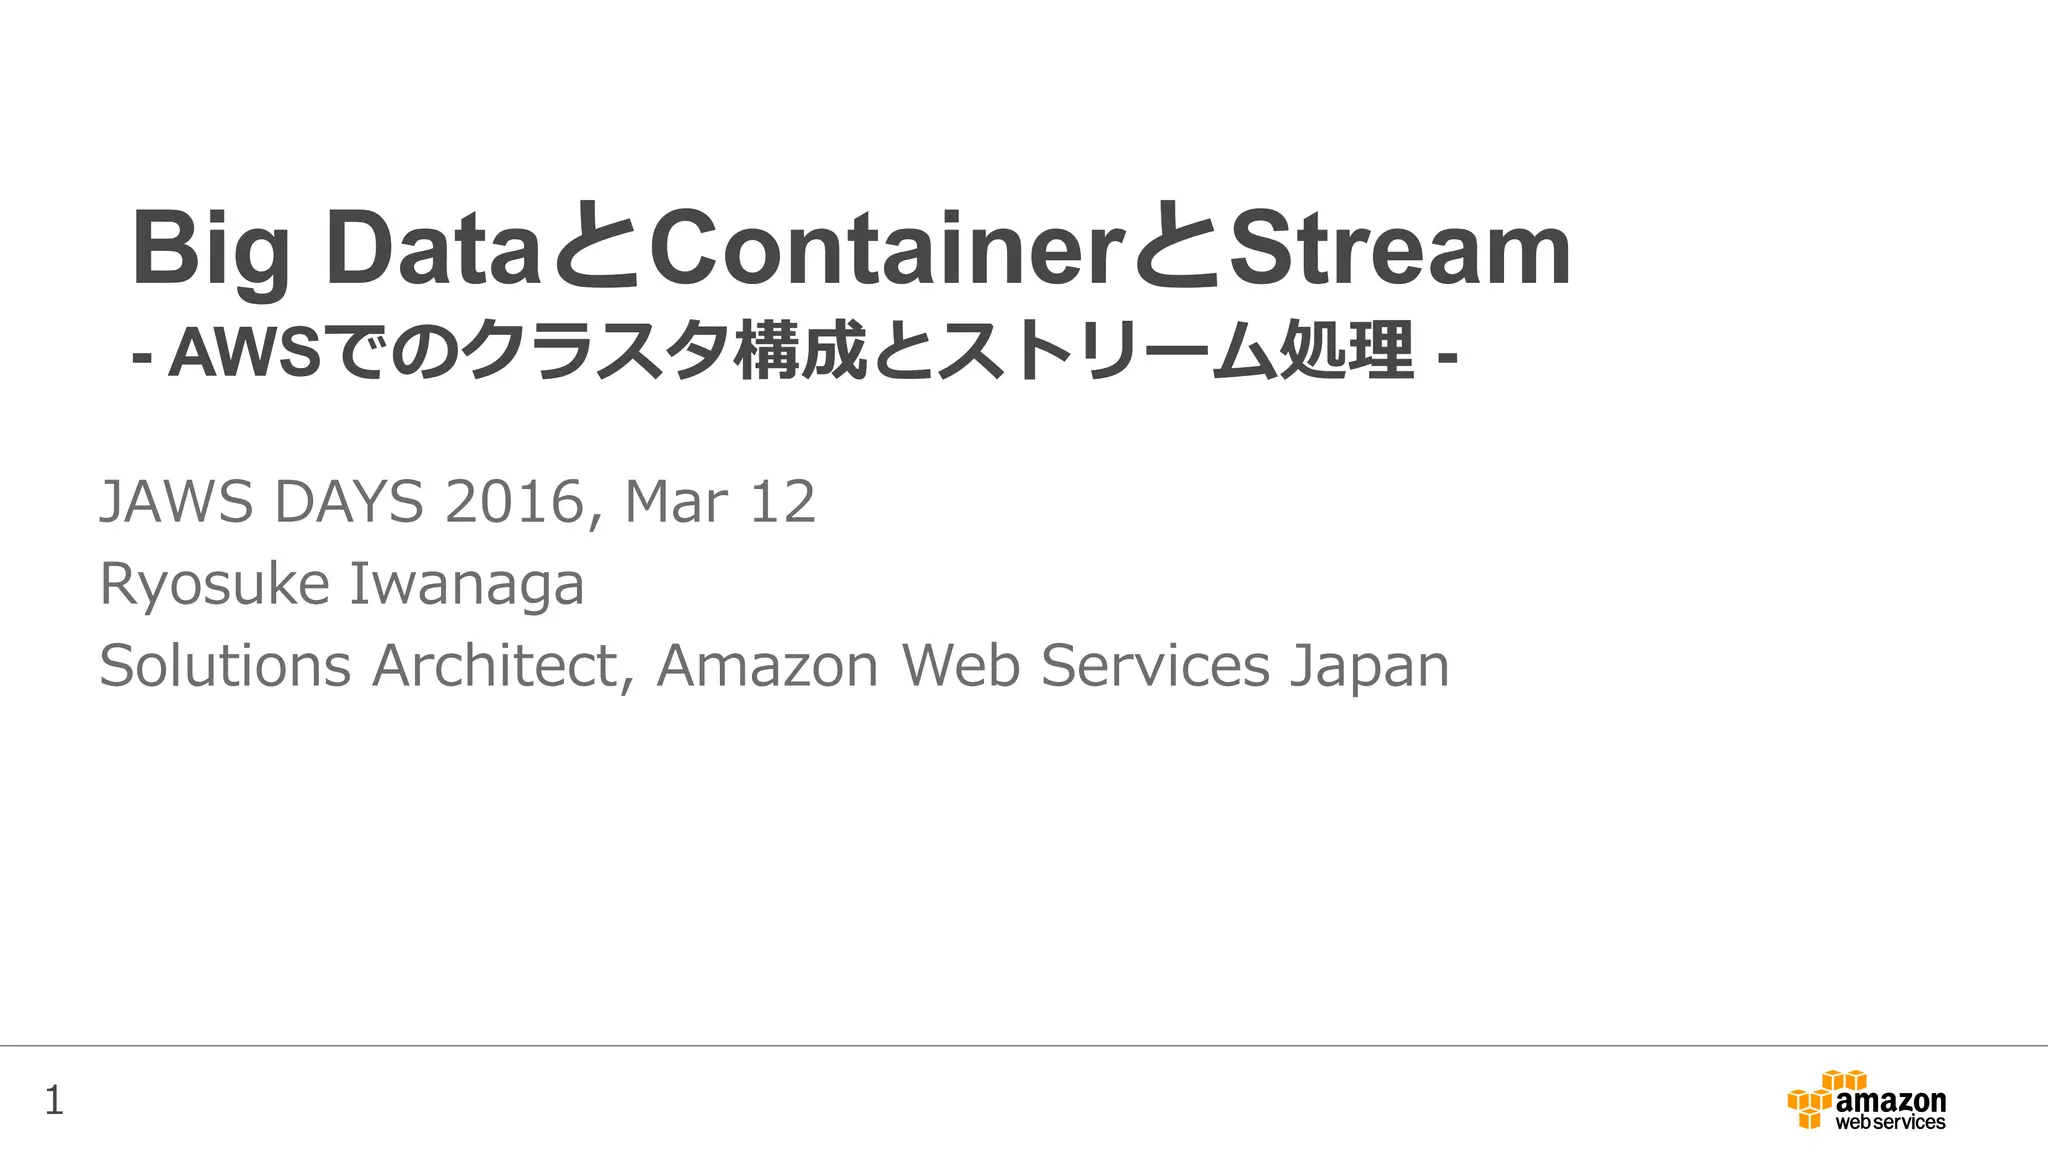Click the 'Solutions Architect' job title

click(x=358, y=666)
